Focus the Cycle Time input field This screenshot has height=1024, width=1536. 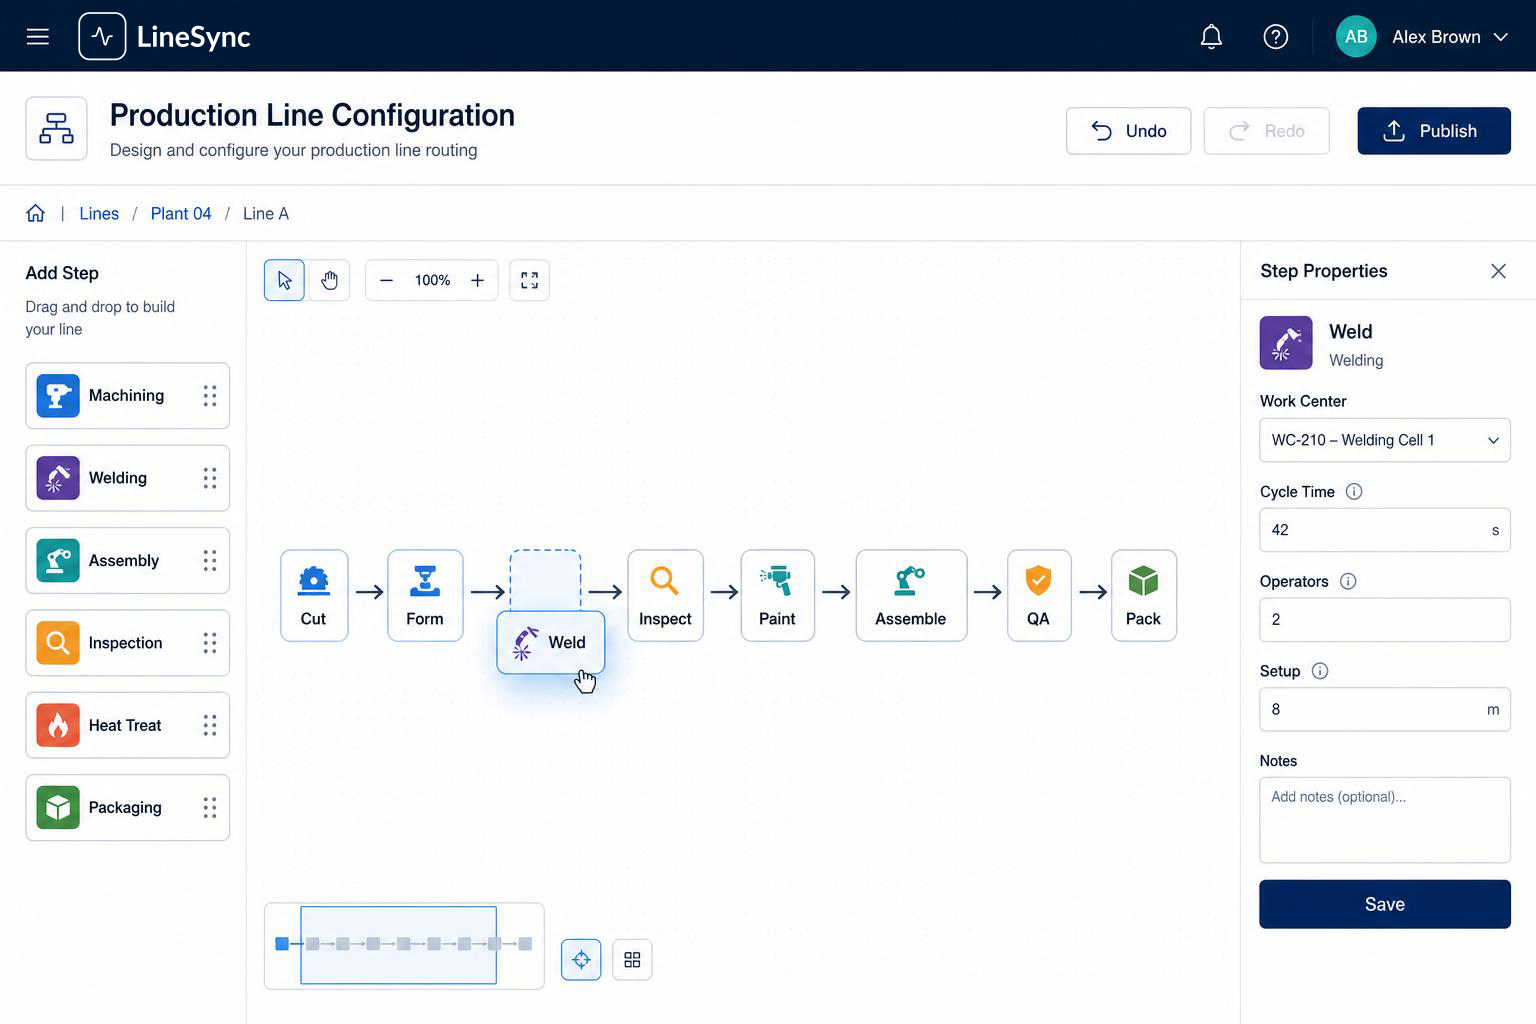1384,530
